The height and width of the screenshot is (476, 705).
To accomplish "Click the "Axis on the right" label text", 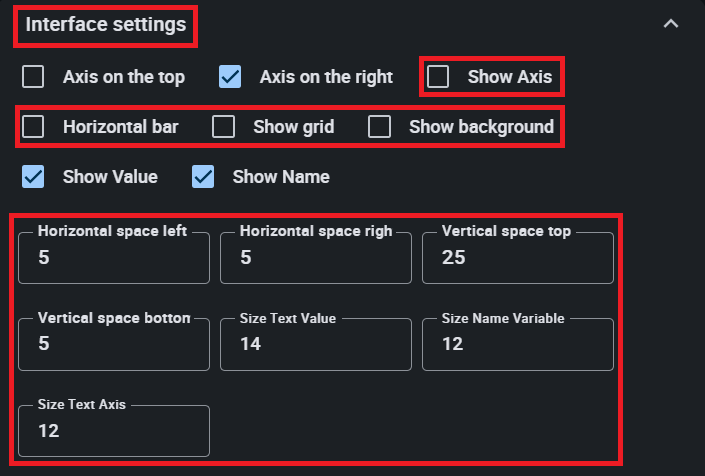I will click(326, 77).
